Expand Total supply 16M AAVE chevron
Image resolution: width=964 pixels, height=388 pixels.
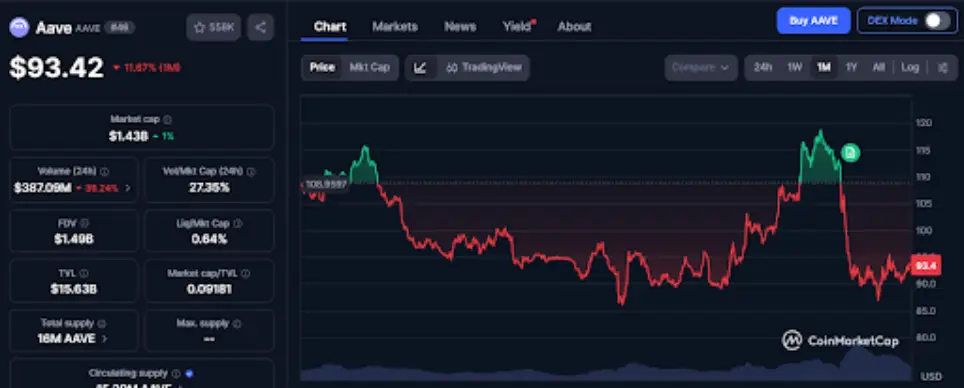105,338
